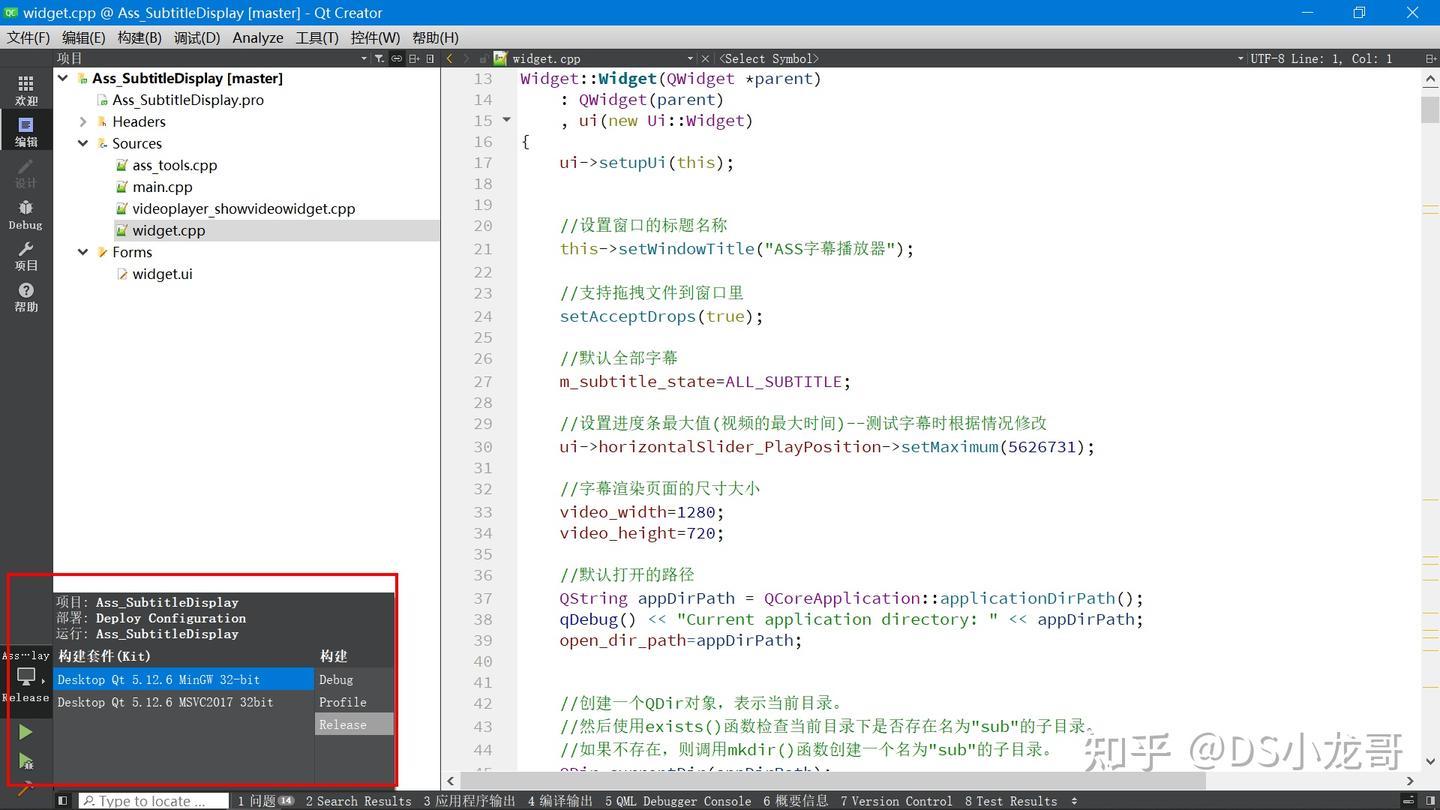
Task: Open the output panes arrow menu
Action: pos(1075,801)
